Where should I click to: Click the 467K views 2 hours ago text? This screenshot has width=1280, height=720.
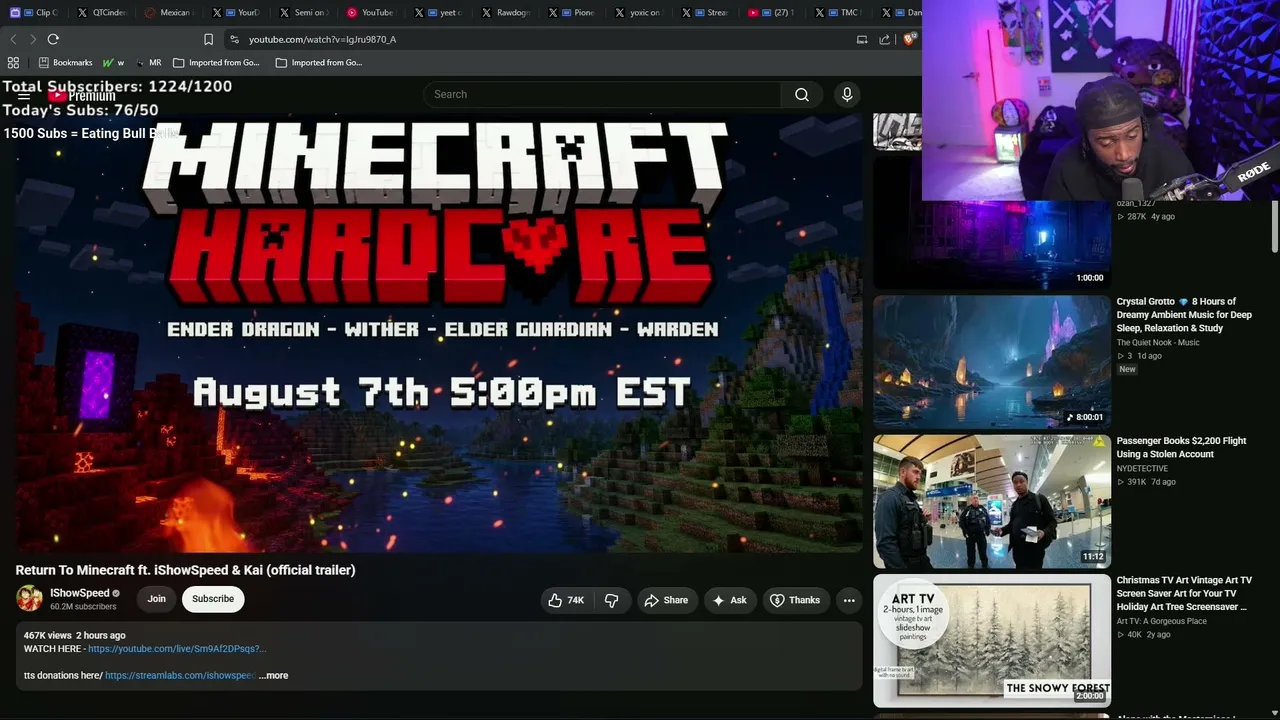75,636
